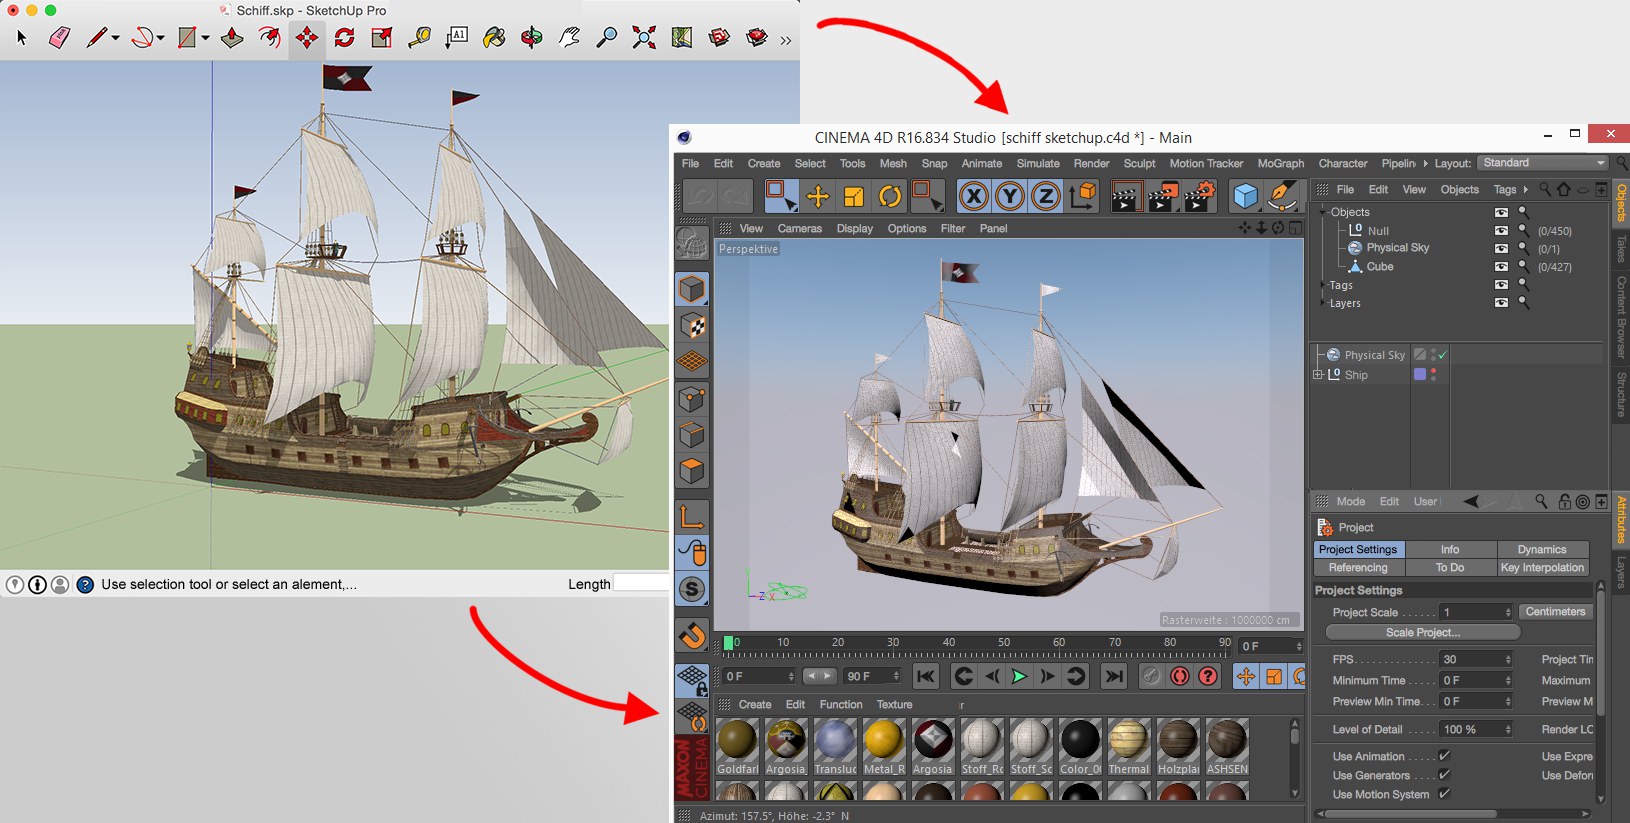This screenshot has height=823, width=1630.
Task: Open the SketchUp Line tool dropdown arrow
Action: click(x=116, y=39)
